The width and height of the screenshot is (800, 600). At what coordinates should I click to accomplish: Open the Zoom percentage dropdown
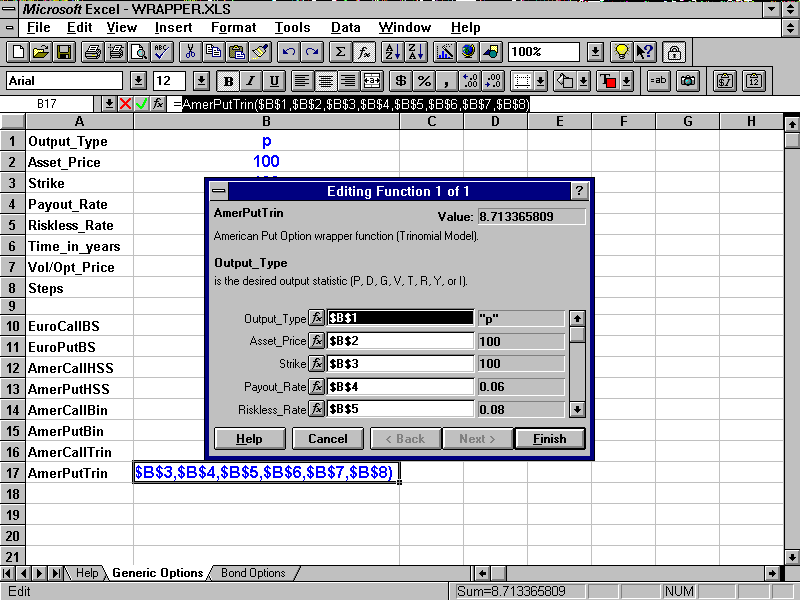click(x=594, y=52)
